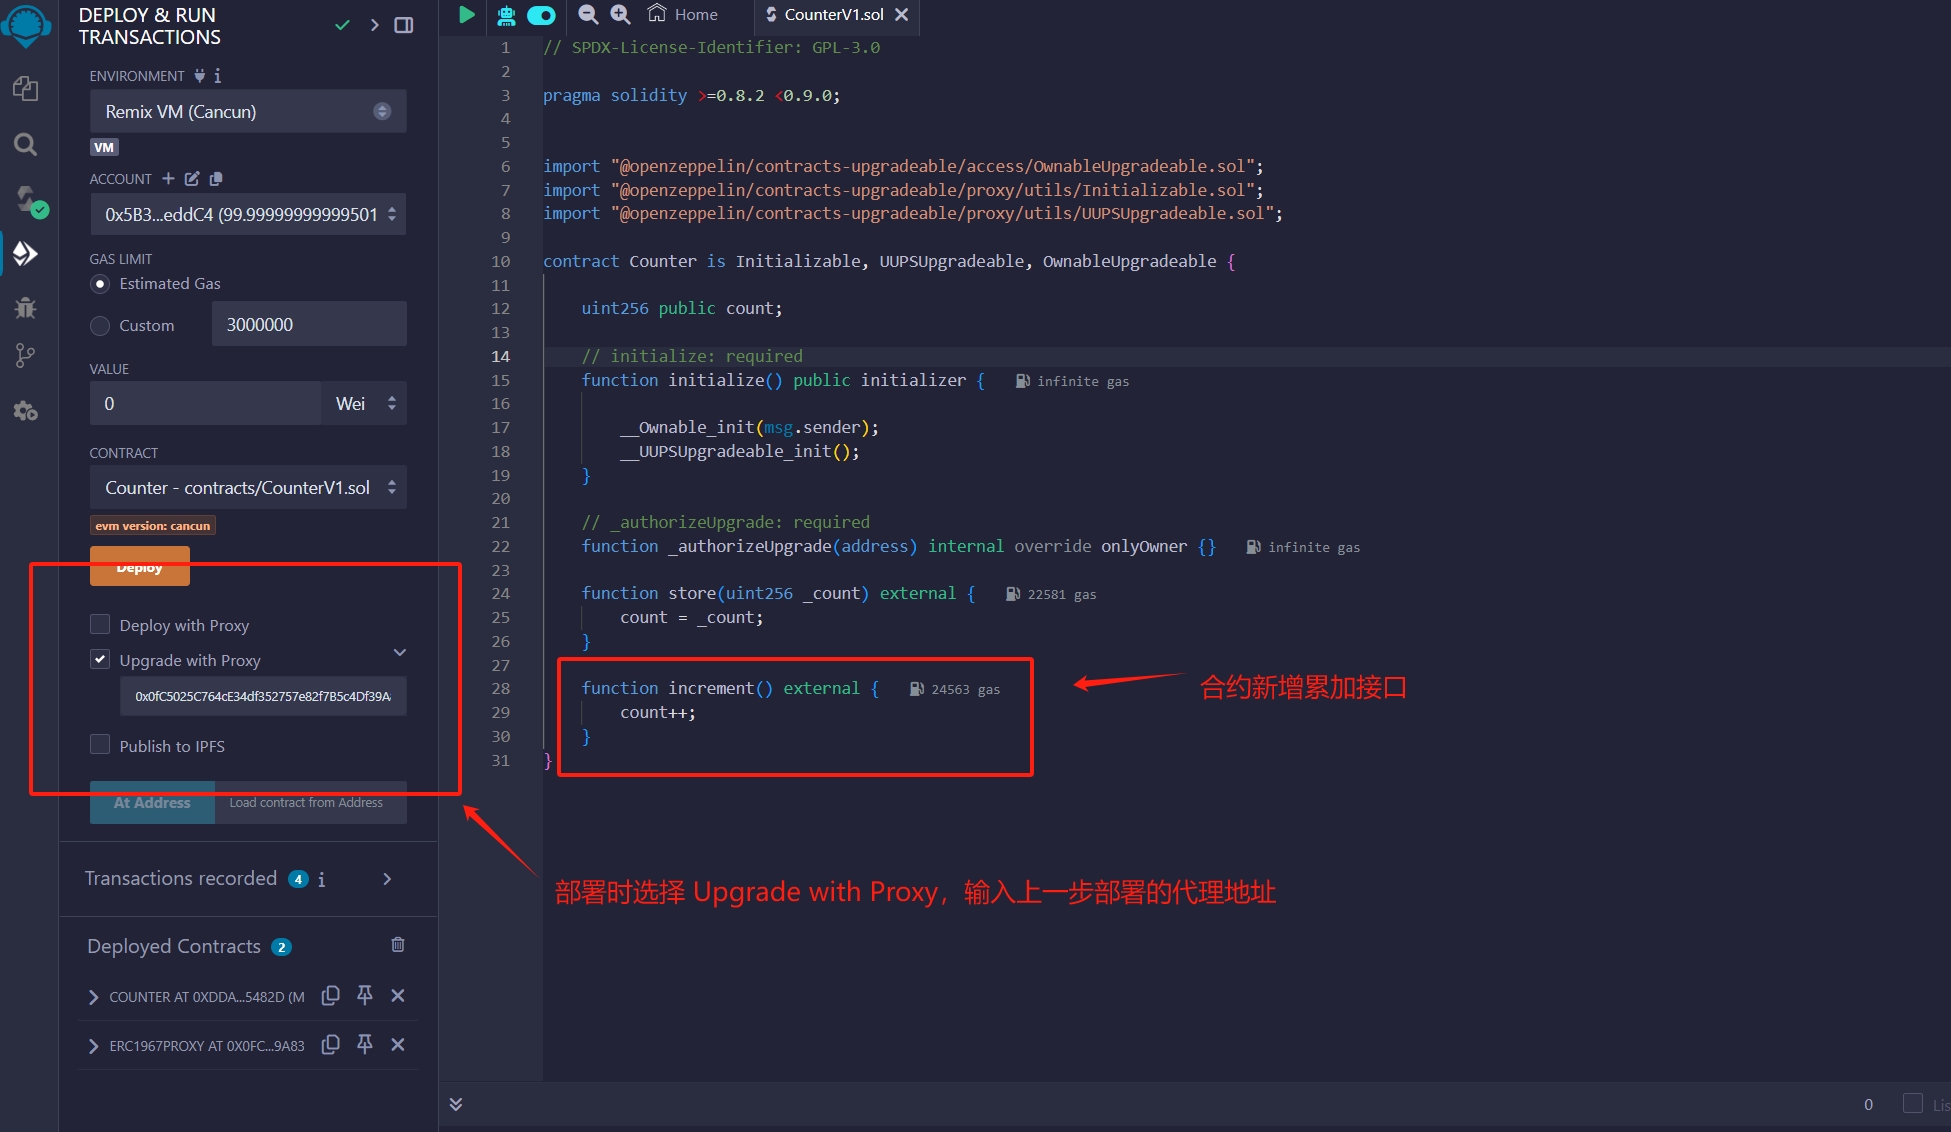
Task: Expand the ERC1967PROXY deployed contract
Action: click(93, 1044)
